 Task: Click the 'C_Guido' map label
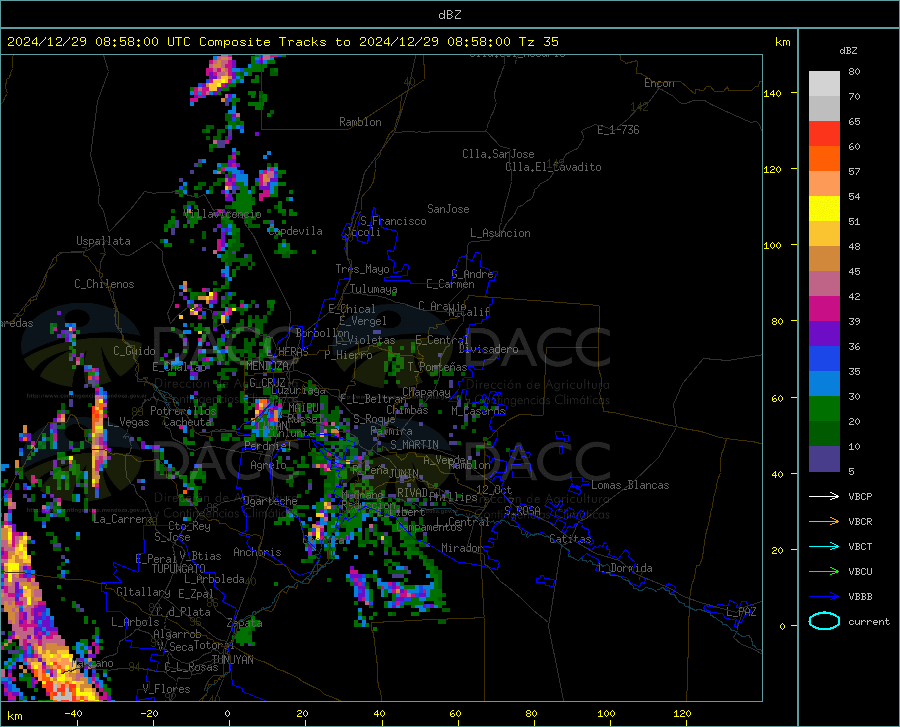point(134,351)
